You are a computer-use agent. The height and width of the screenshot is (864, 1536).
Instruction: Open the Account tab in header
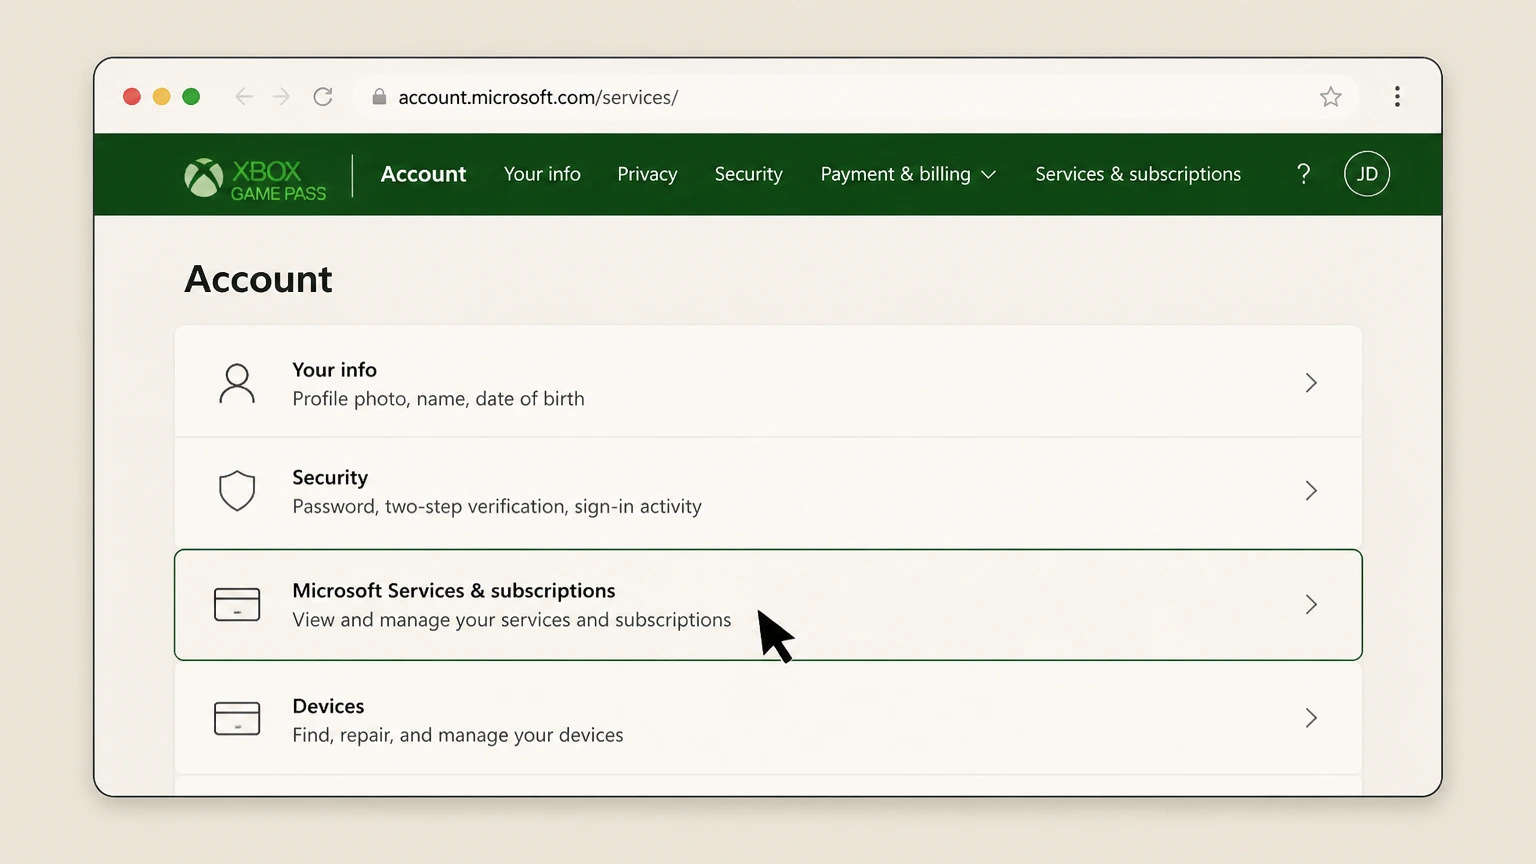click(423, 174)
